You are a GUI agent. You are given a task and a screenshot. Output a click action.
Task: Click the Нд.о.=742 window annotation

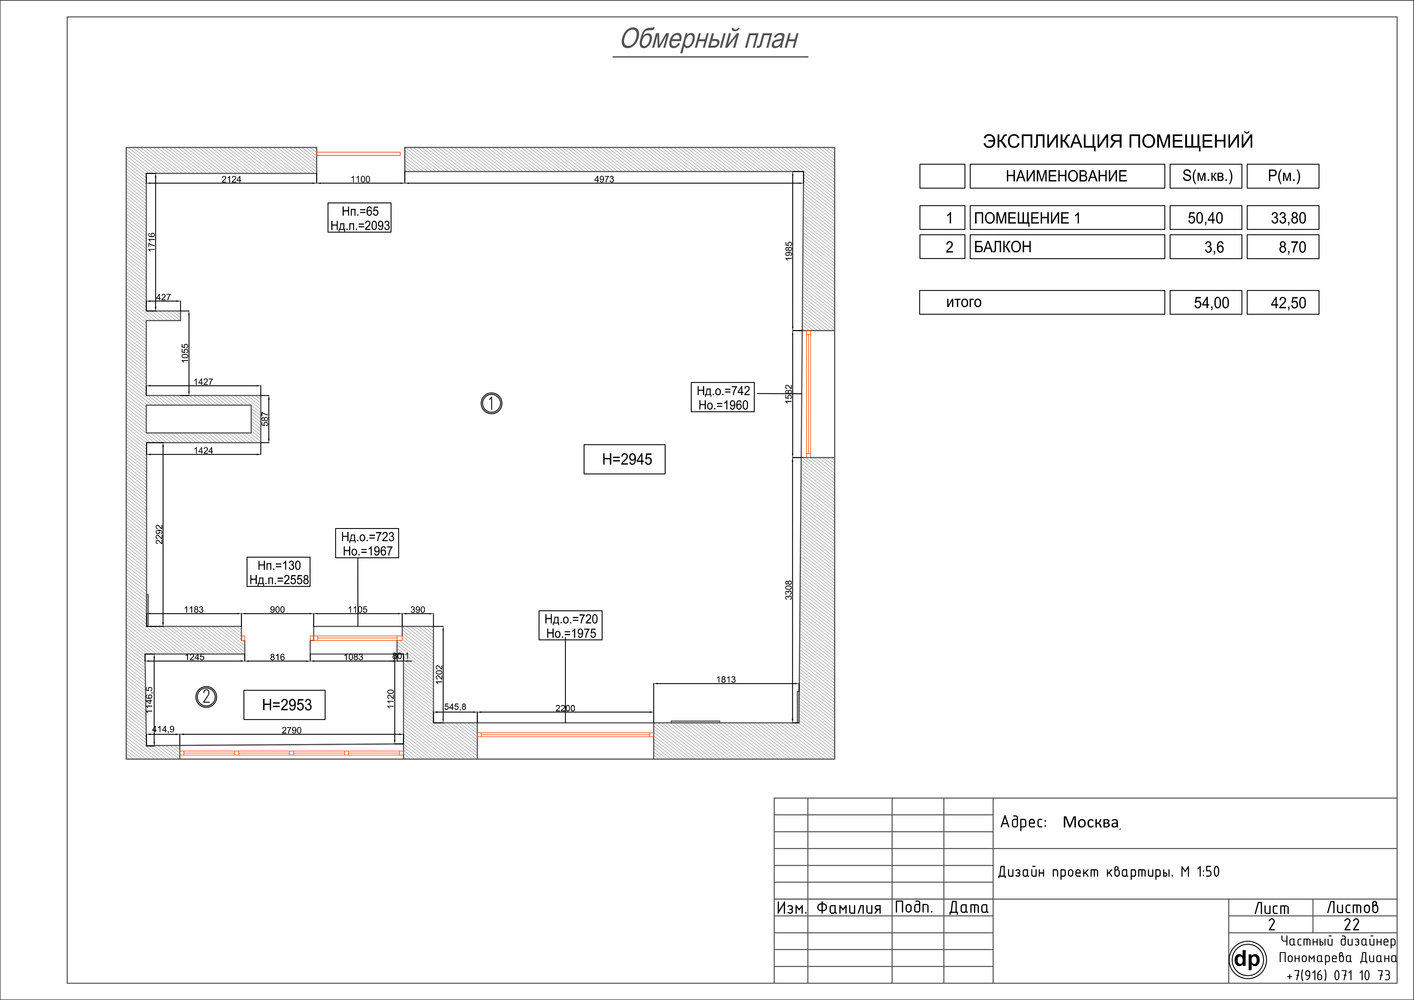[723, 398]
